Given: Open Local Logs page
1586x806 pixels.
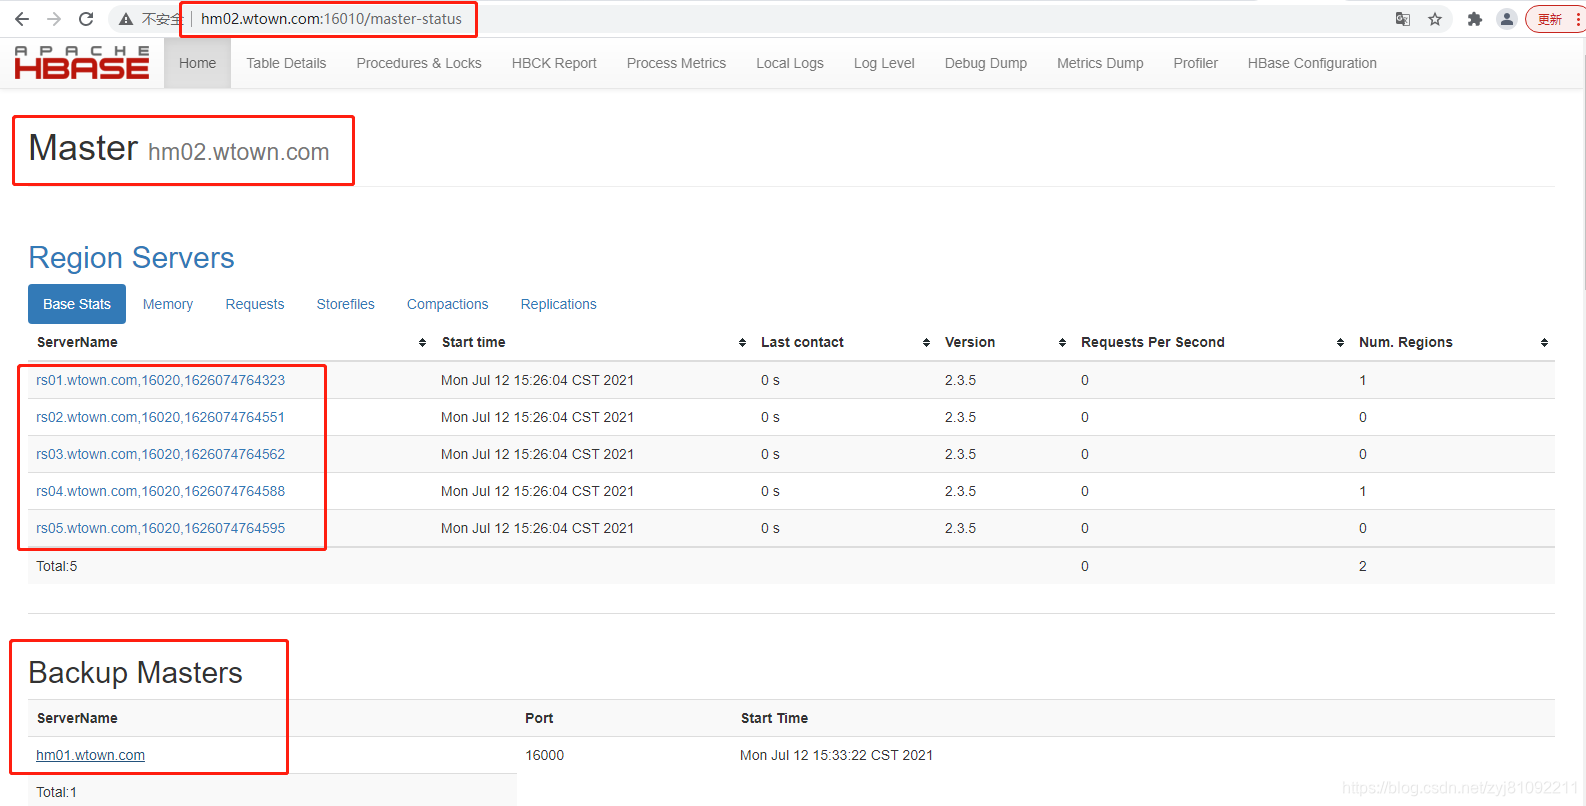Looking at the screenshot, I should 790,63.
